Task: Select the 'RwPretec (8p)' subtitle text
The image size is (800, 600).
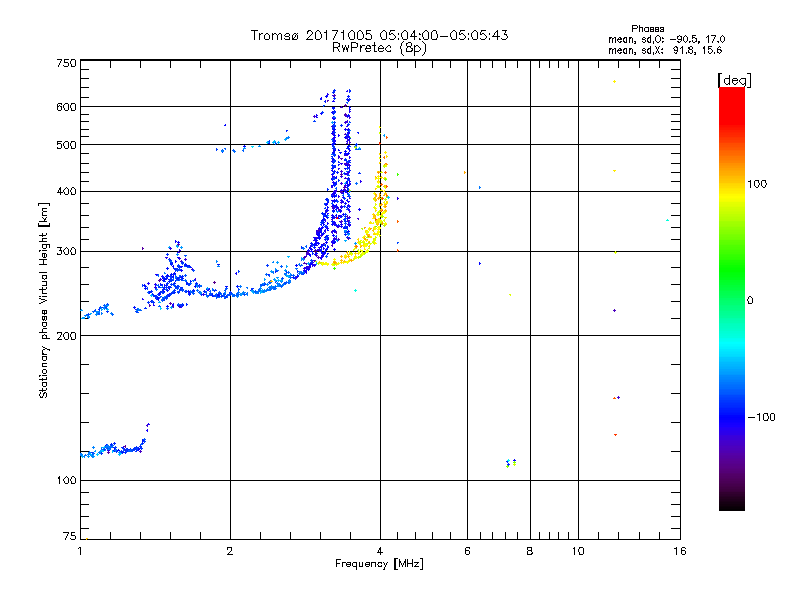Action: [x=379, y=48]
